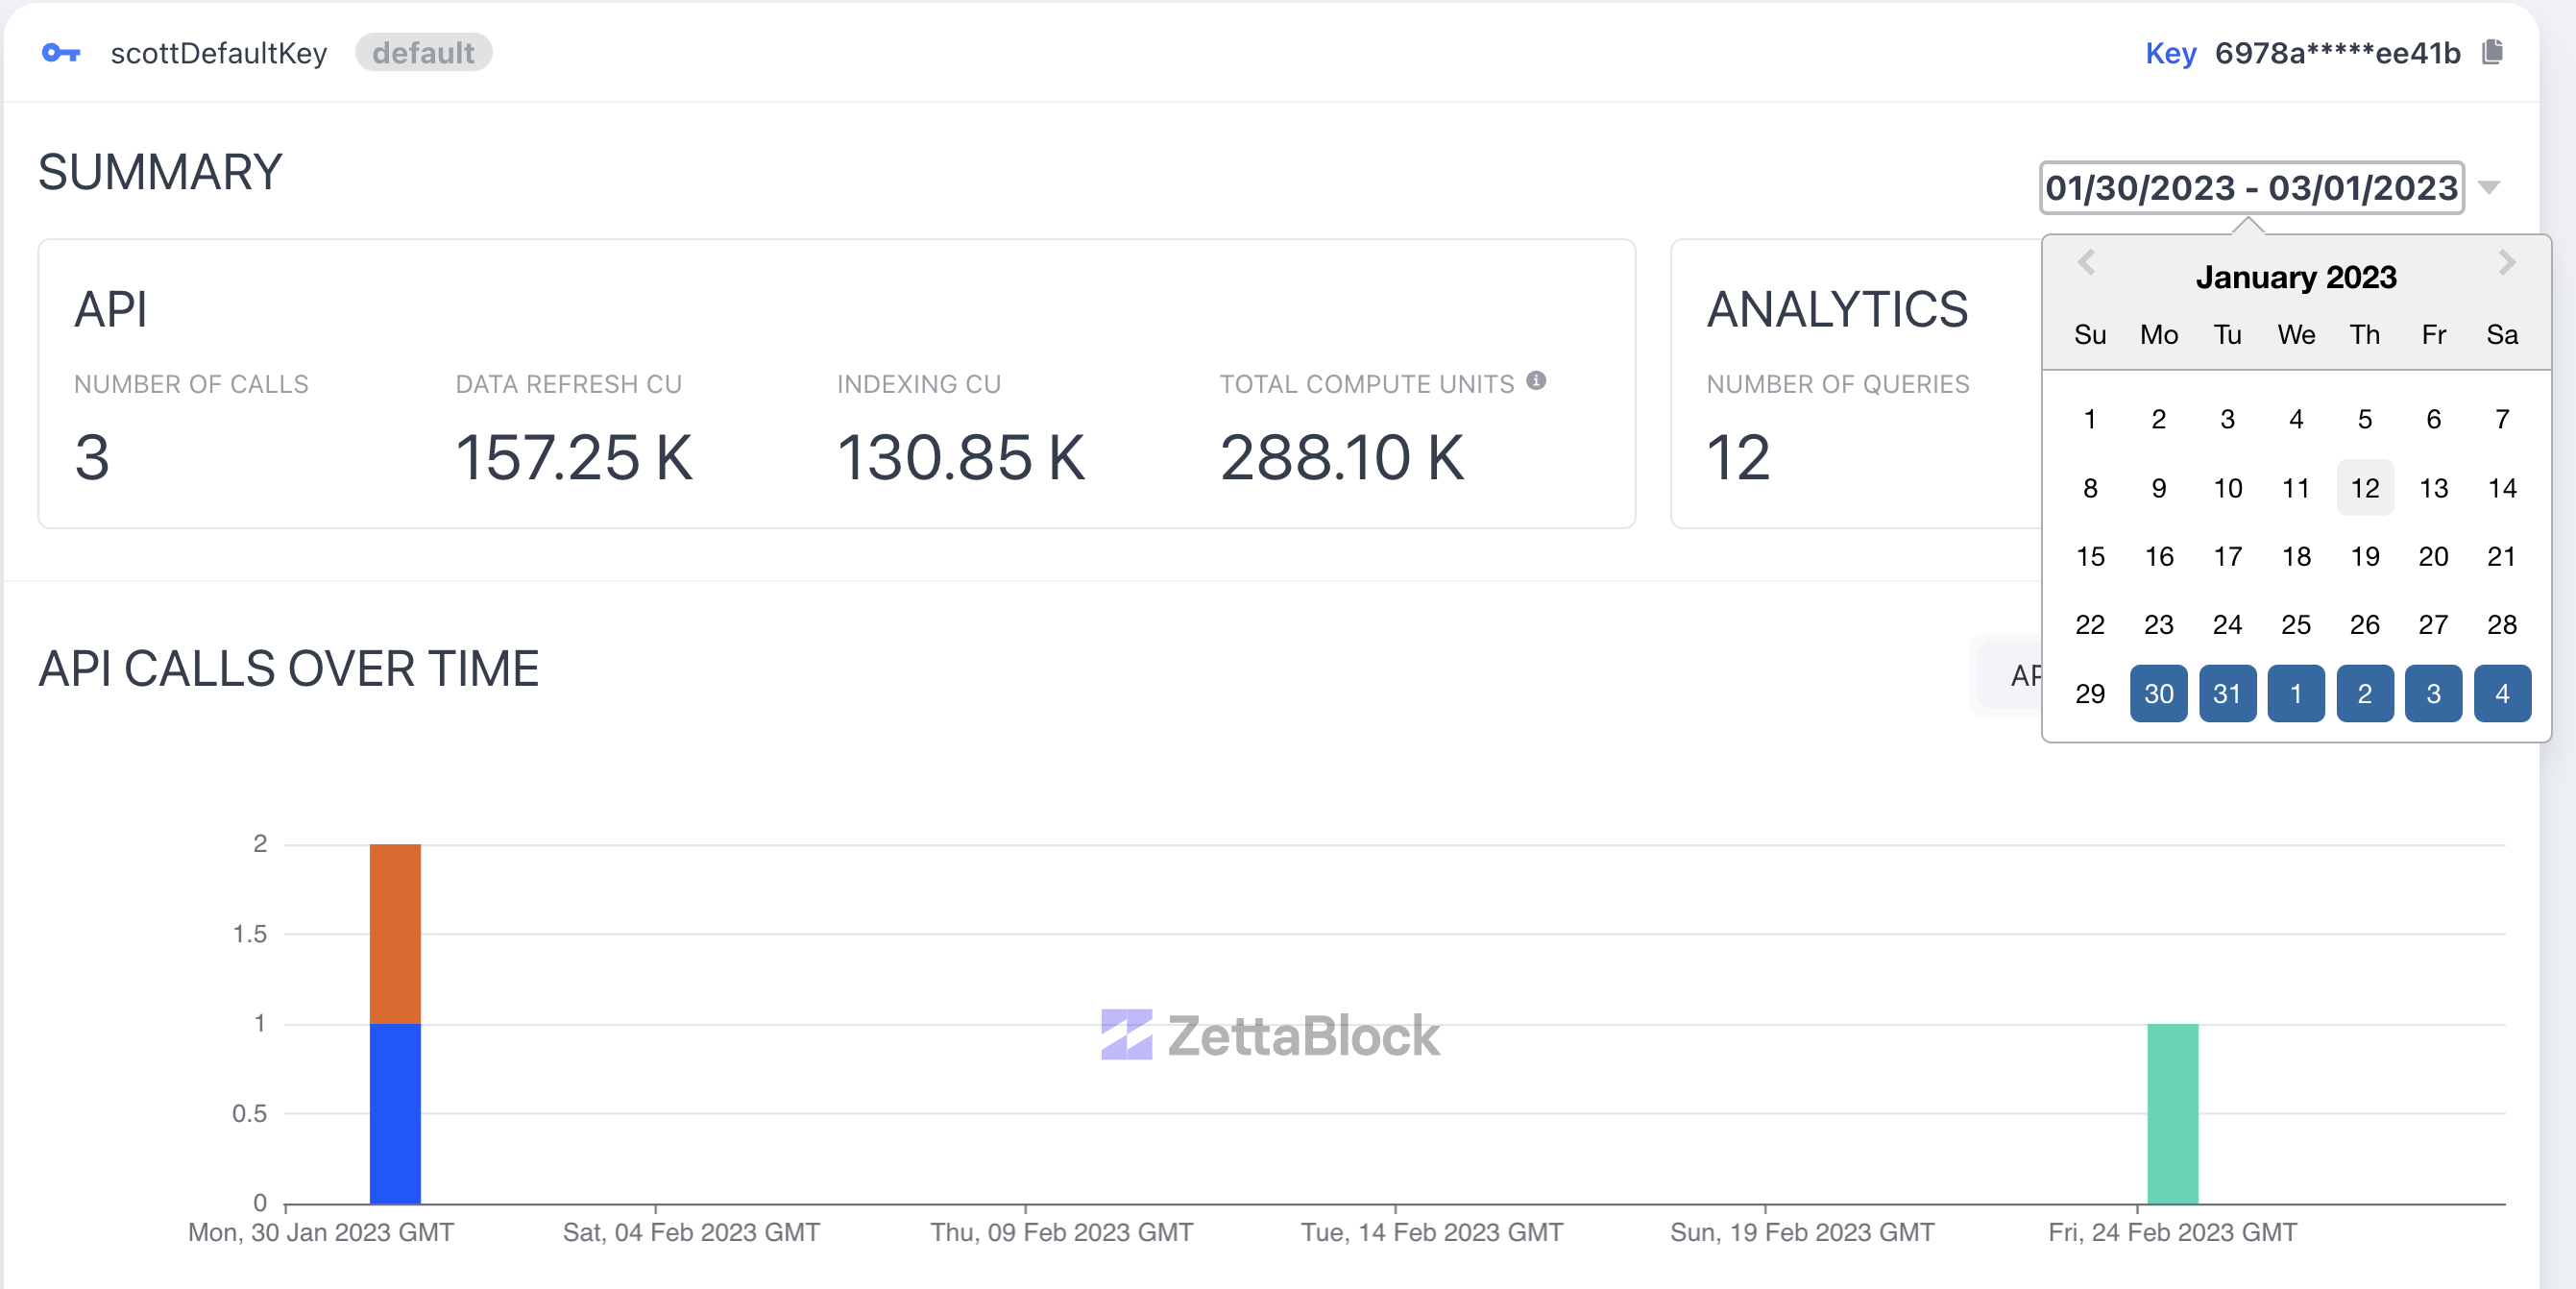The image size is (2576, 1289).
Task: Click the info icon beside Total Compute Units
Action: tap(1536, 381)
